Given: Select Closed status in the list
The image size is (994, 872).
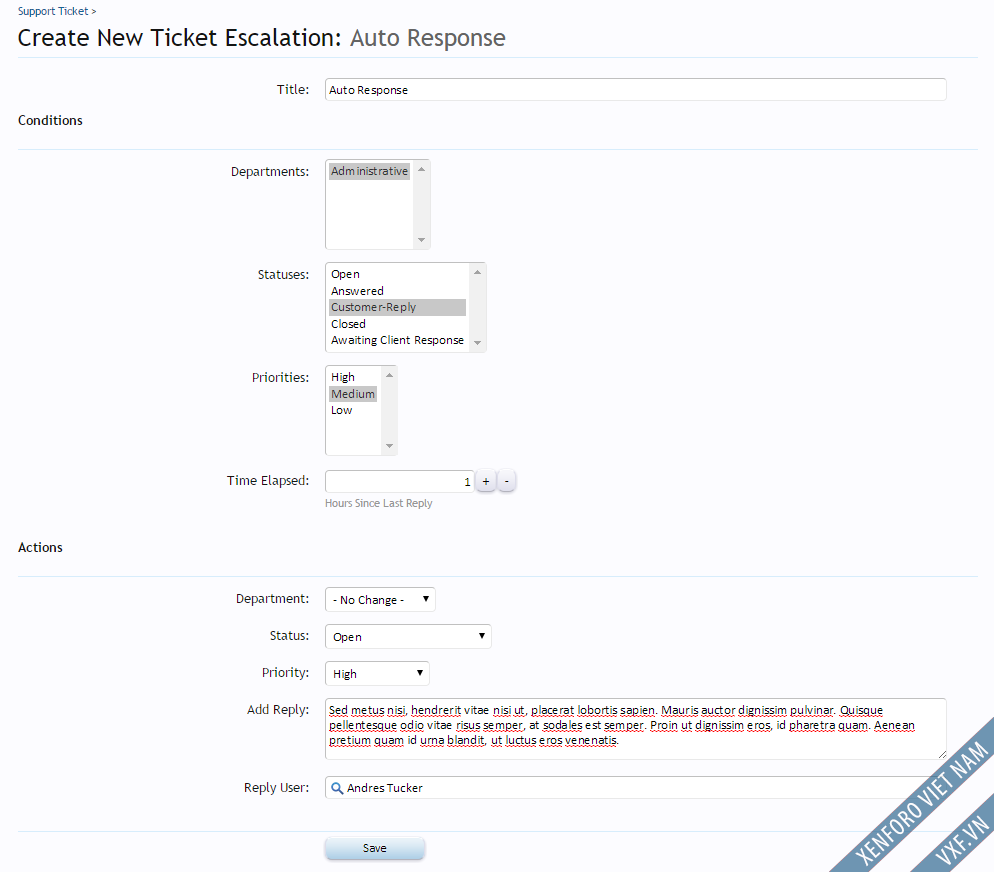Looking at the screenshot, I should 349,324.
